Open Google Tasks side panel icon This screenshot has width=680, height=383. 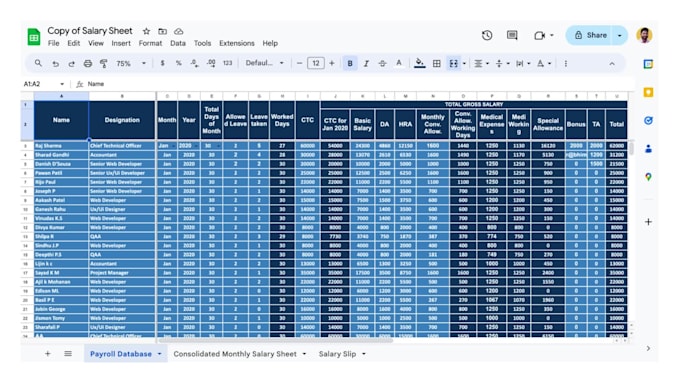pos(648,121)
